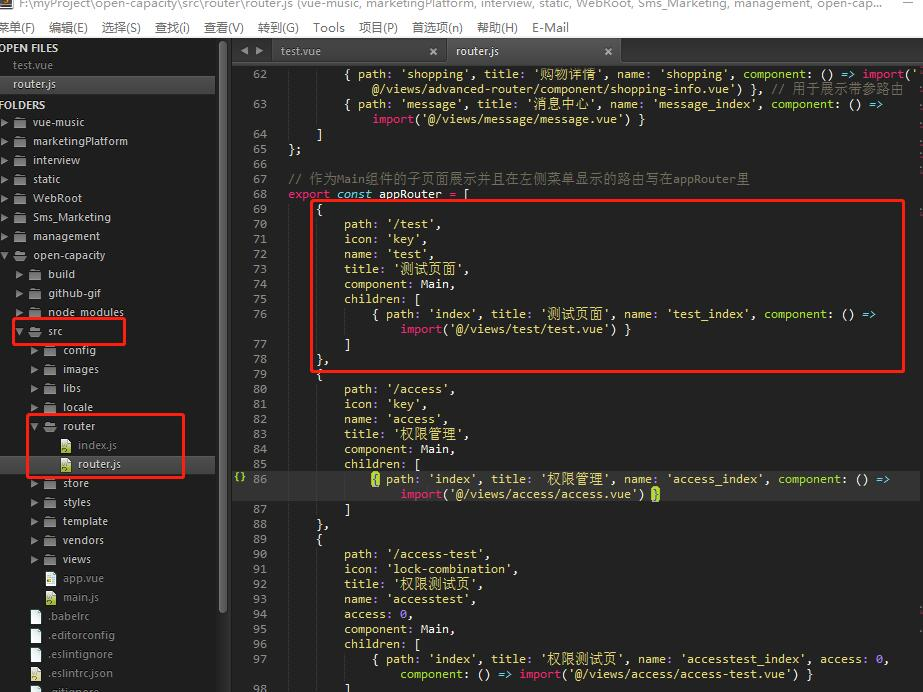Expand the Sms_Marketing folder arrow
This screenshot has height=692, width=923.
[5, 217]
